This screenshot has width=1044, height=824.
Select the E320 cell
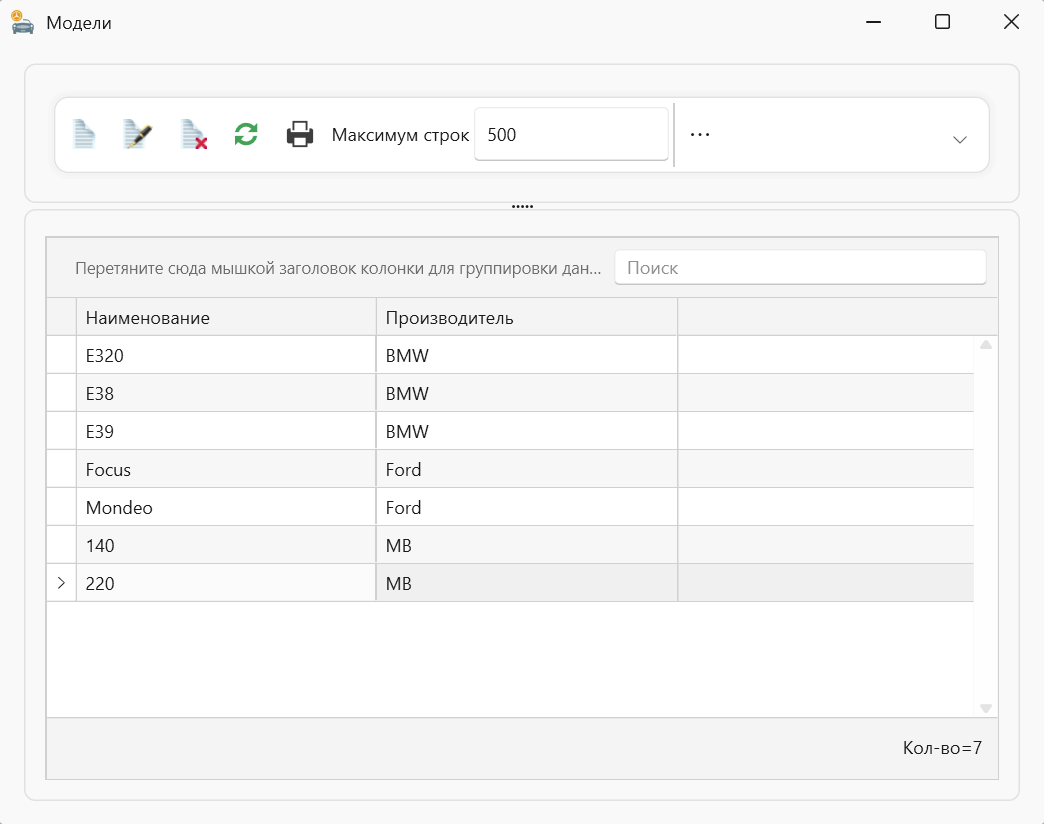tap(226, 355)
